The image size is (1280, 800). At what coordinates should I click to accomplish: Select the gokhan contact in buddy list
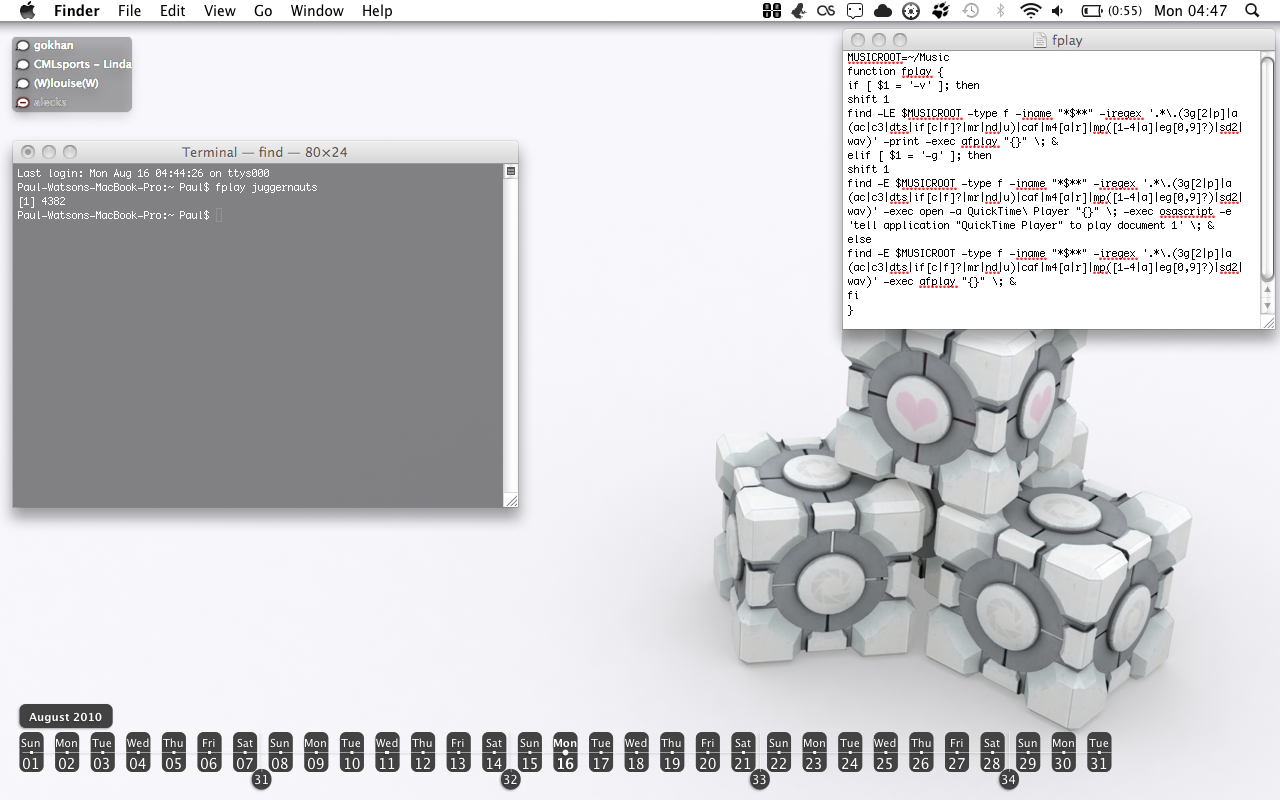click(x=54, y=45)
